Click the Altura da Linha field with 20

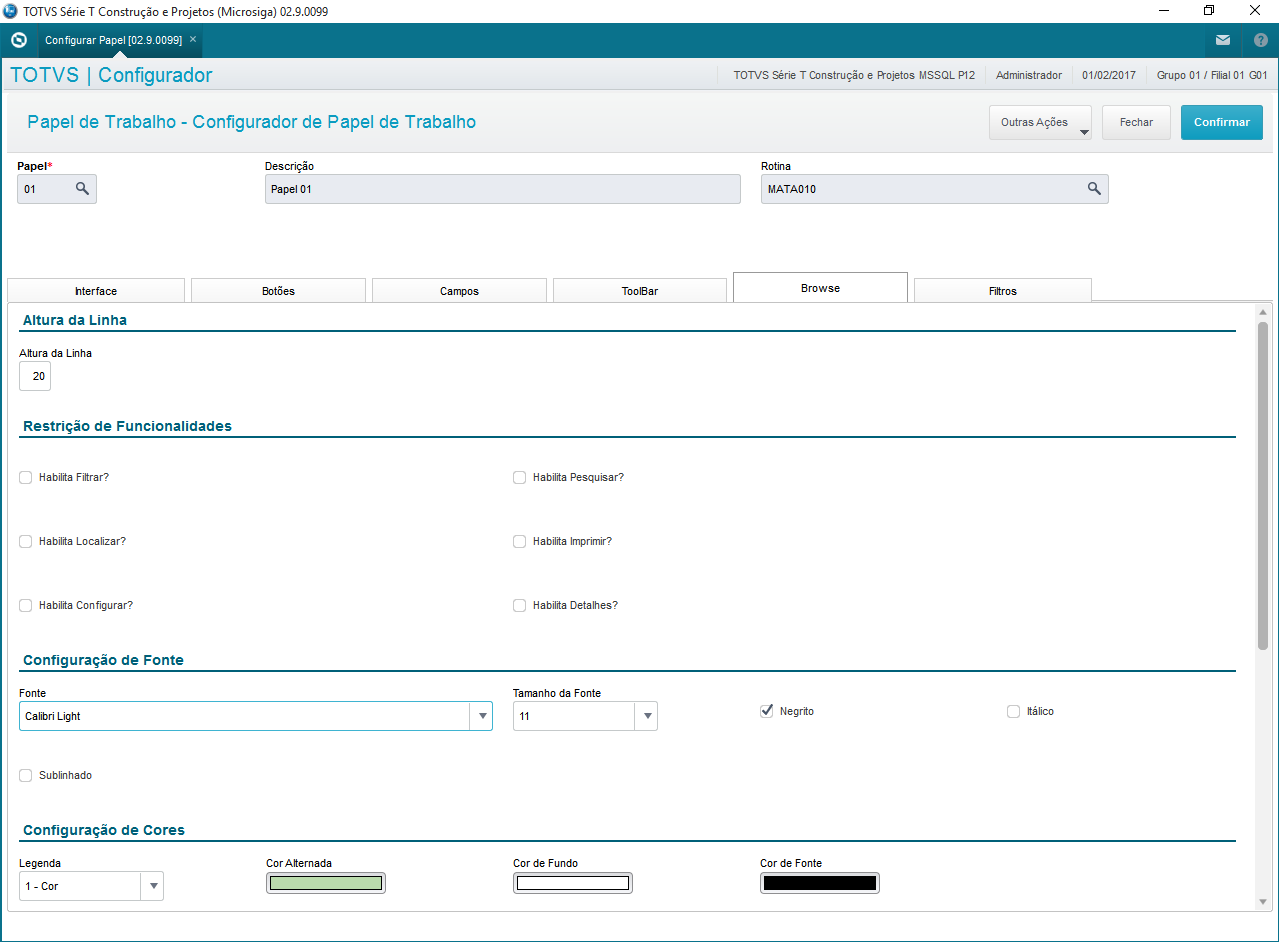click(x=35, y=376)
